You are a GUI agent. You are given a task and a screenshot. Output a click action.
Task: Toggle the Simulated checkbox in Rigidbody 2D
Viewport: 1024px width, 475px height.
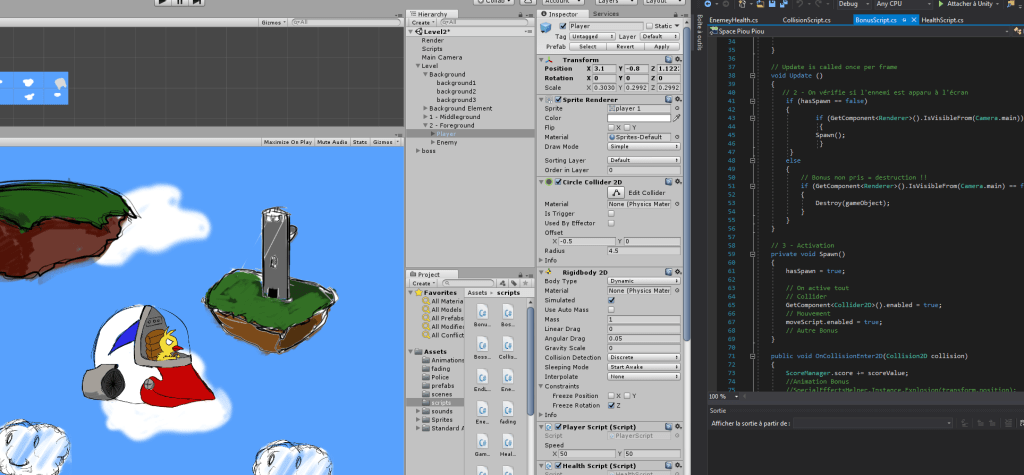[612, 300]
